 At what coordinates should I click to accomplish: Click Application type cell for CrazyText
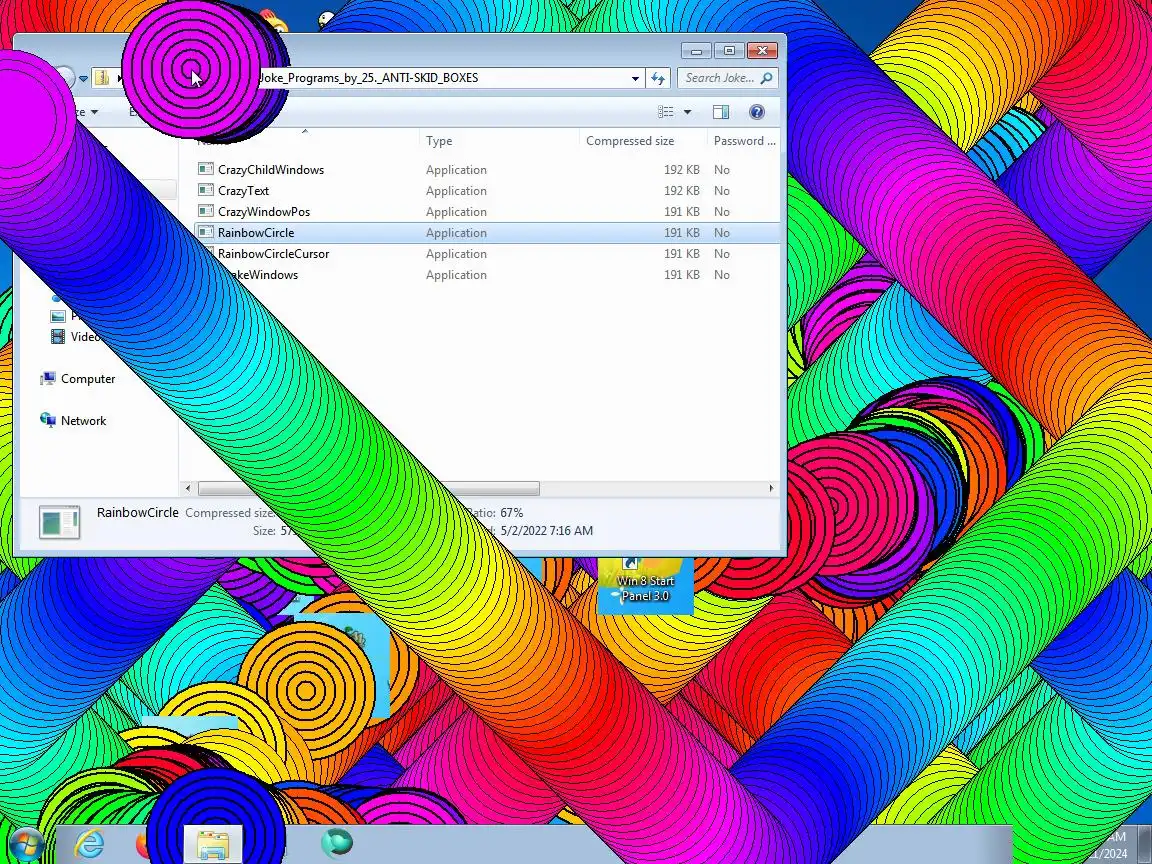point(456,191)
